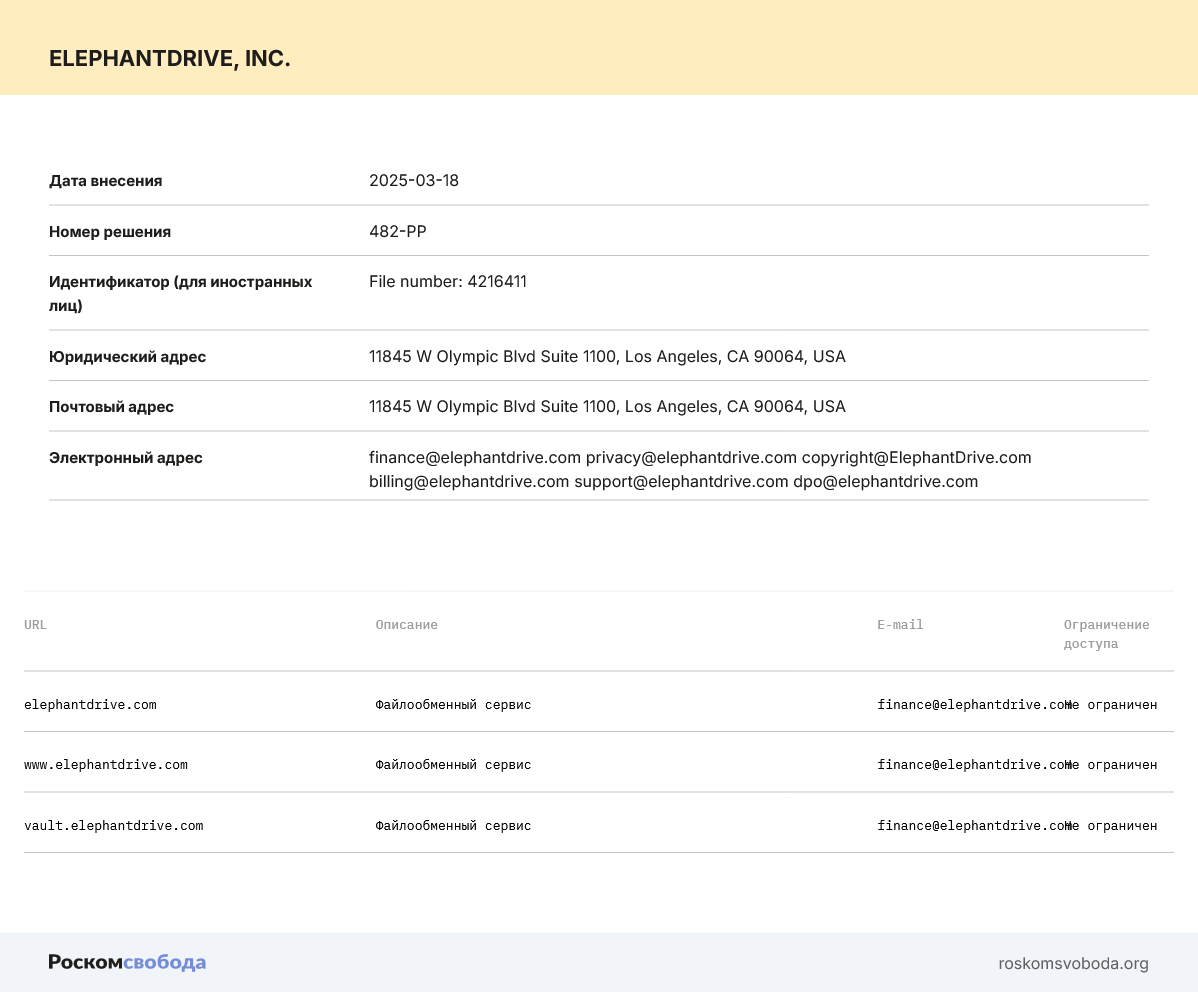Open the roskomsvoboda.org footer link

pyautogui.click(x=1073, y=964)
